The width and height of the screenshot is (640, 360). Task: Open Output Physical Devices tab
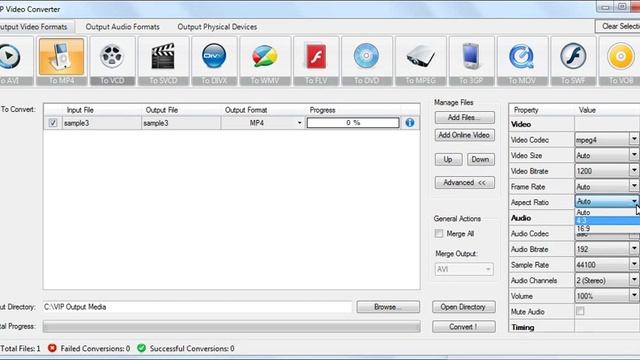pos(217,27)
